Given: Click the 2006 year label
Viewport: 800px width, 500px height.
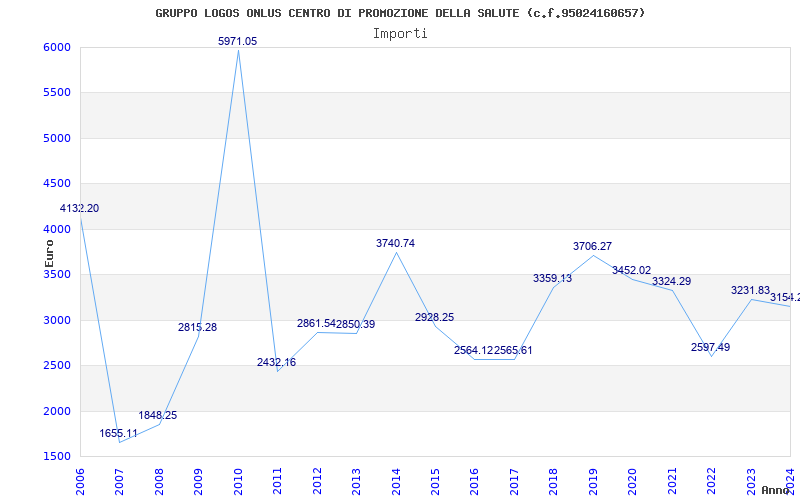Looking at the screenshot, I should 80,482.
